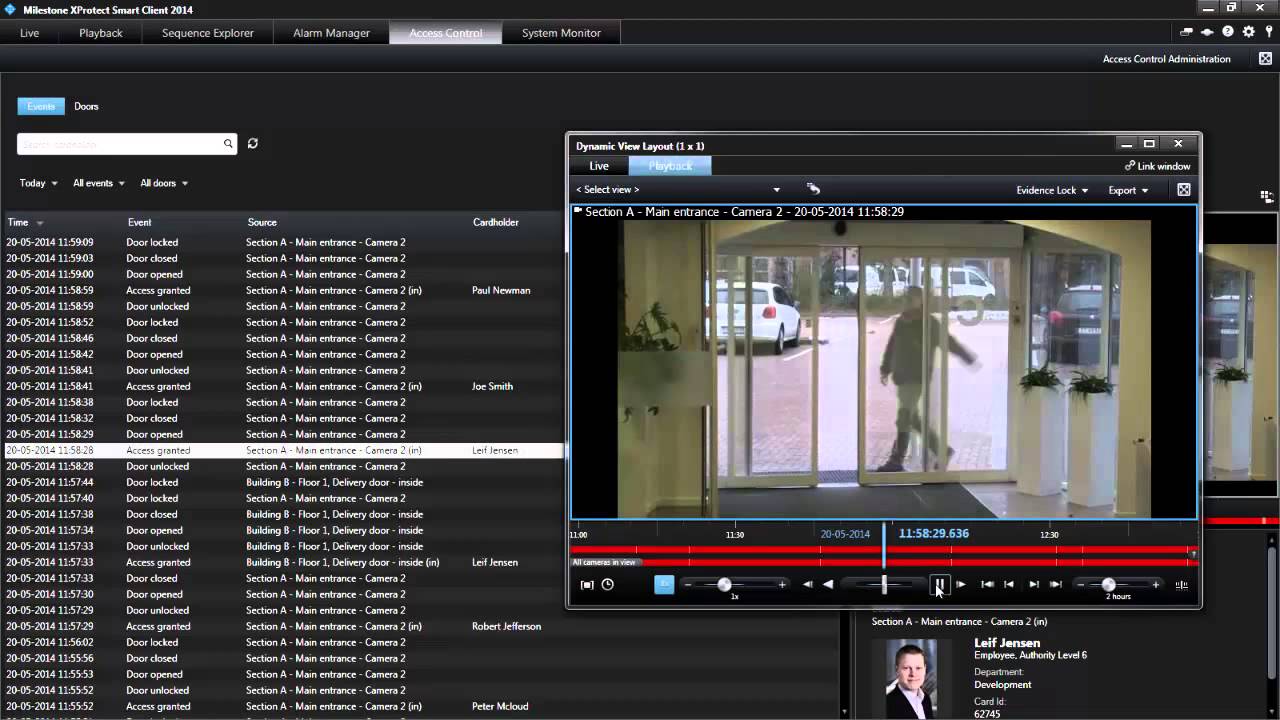1280x720 pixels.
Task: Click the chain icon of Link window
Action: point(1130,166)
